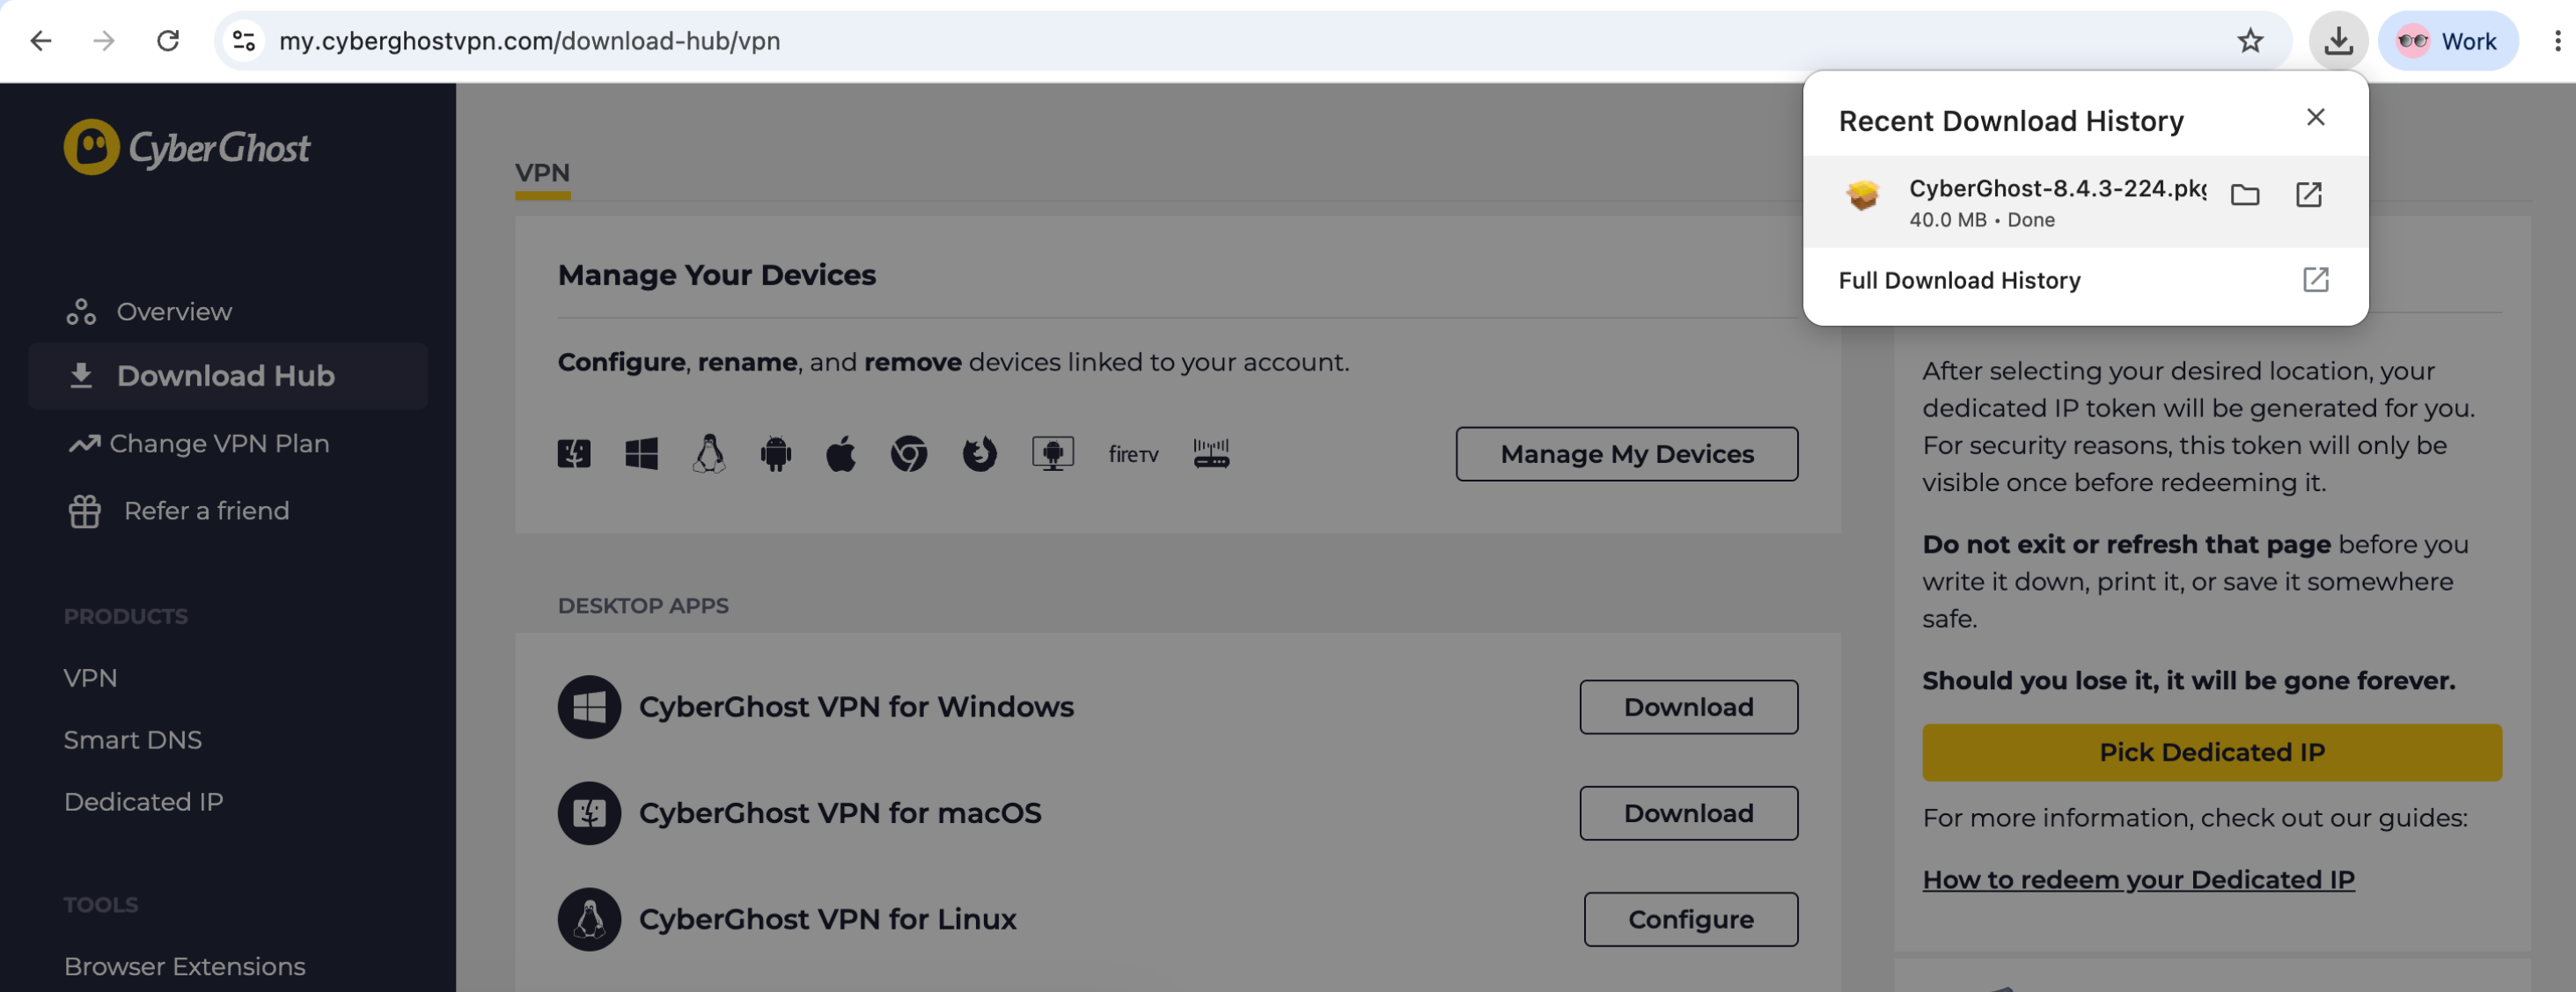The image size is (2576, 992).
Task: Click the CyberGhost-8.4.3-224.pkg file name
Action: tap(2056, 188)
